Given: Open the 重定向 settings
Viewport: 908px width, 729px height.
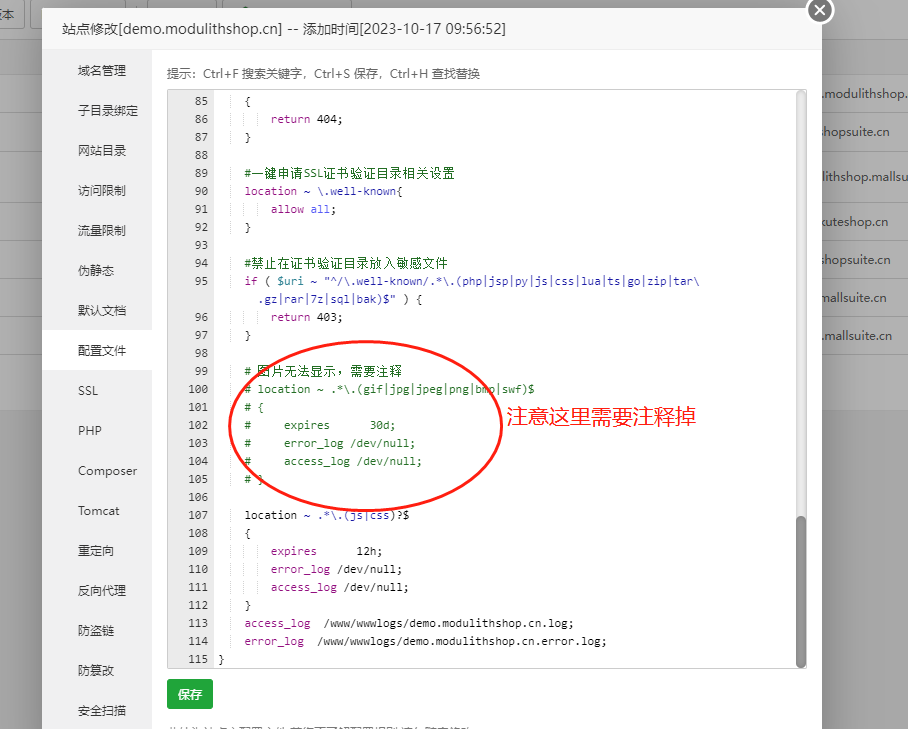Looking at the screenshot, I should tap(96, 551).
